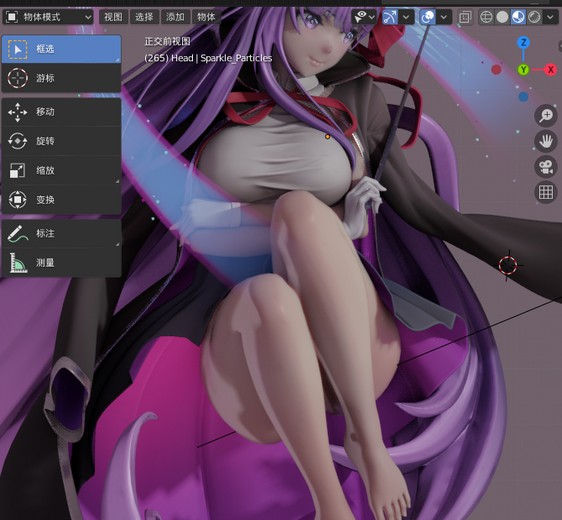Screen dimensions: 562x520
Task: Switch to wireframe viewport shading
Action: point(486,17)
